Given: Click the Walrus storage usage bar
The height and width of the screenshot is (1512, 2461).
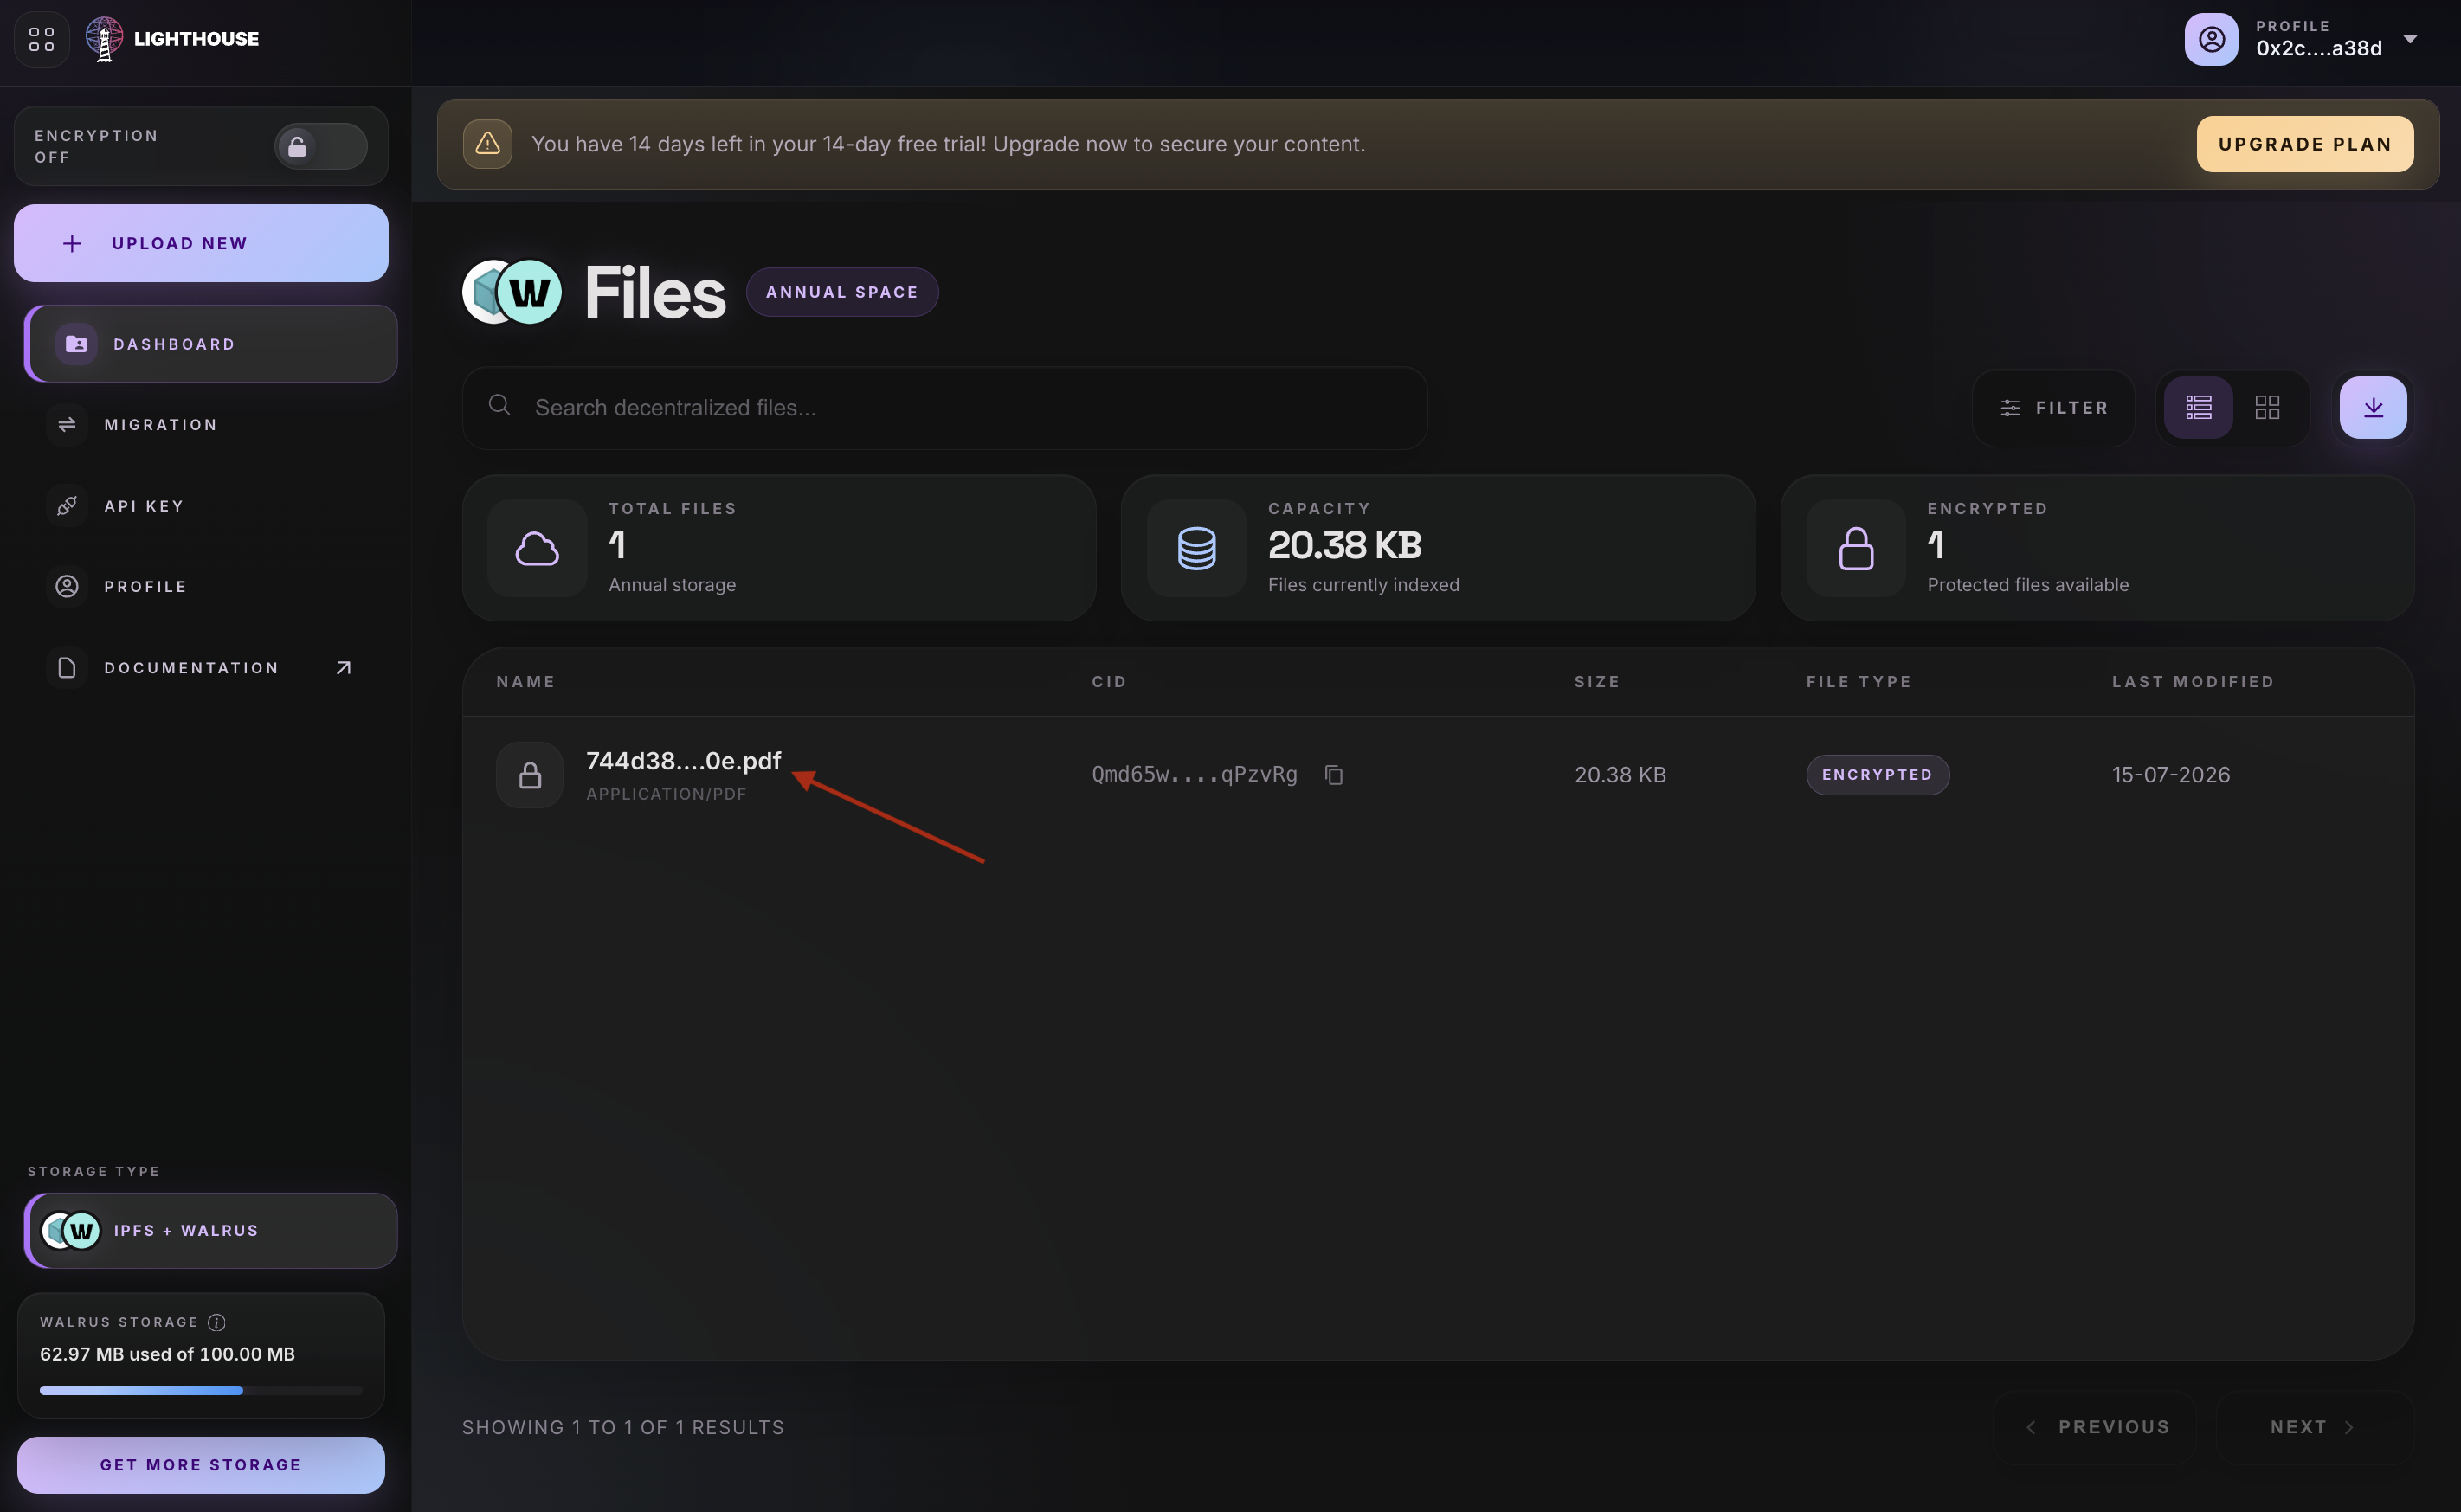Looking at the screenshot, I should [201, 1390].
